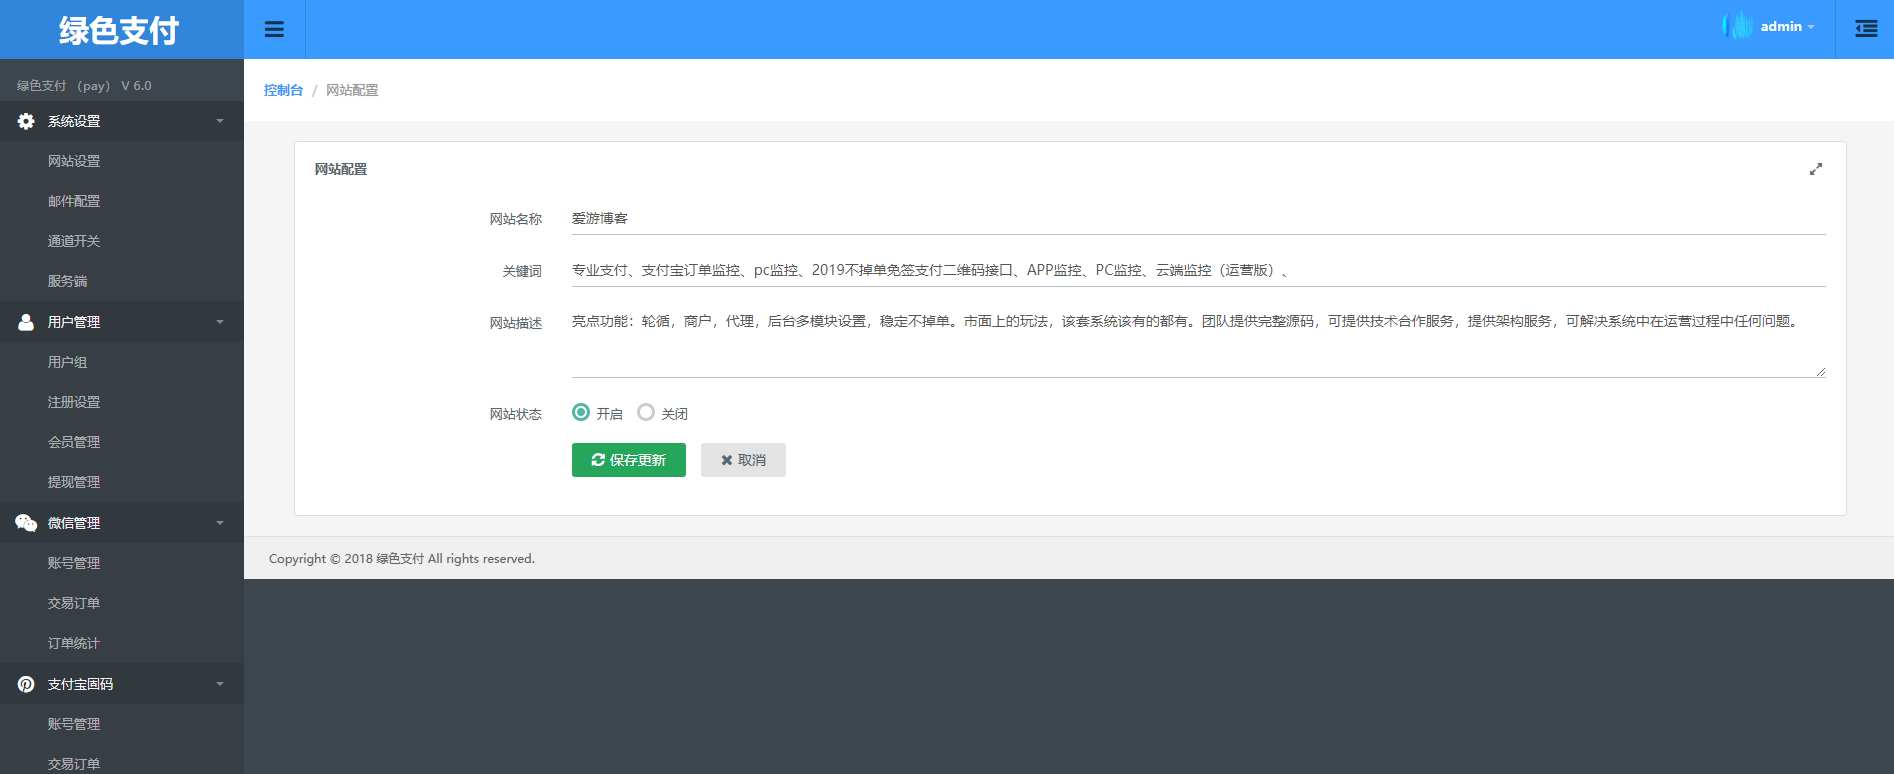Image resolution: width=1894 pixels, height=774 pixels.
Task: Click the 取消 button
Action: click(743, 460)
